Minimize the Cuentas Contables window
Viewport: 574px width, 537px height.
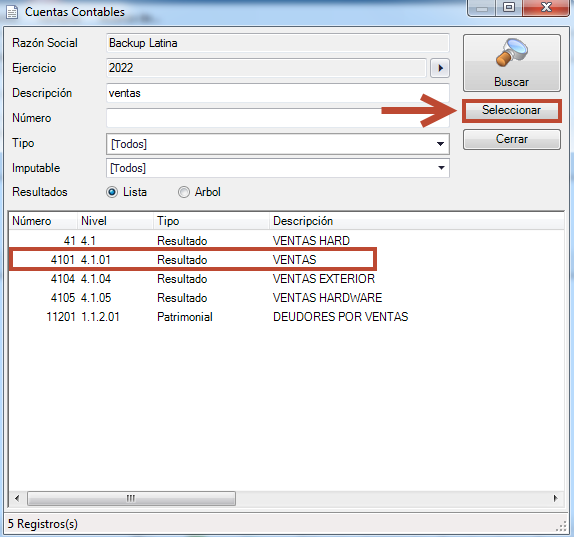pyautogui.click(x=482, y=8)
